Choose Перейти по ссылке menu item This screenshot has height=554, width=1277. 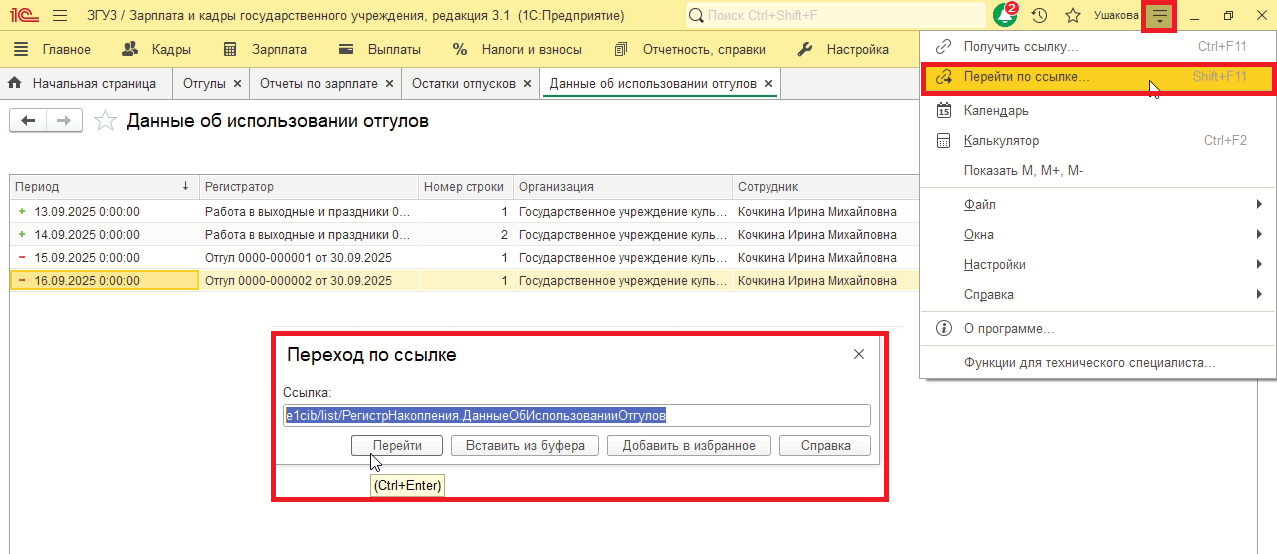click(x=1098, y=77)
